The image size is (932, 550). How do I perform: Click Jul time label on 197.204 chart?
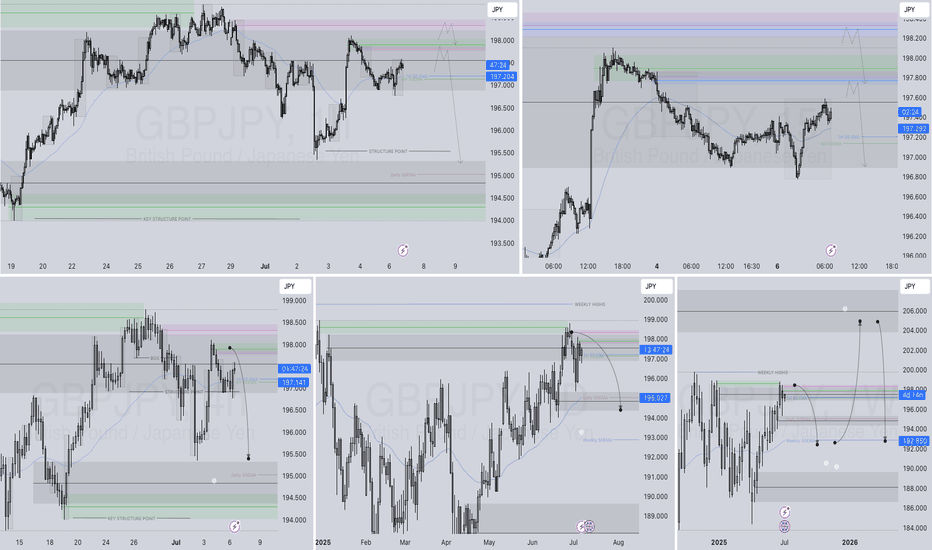tap(265, 266)
